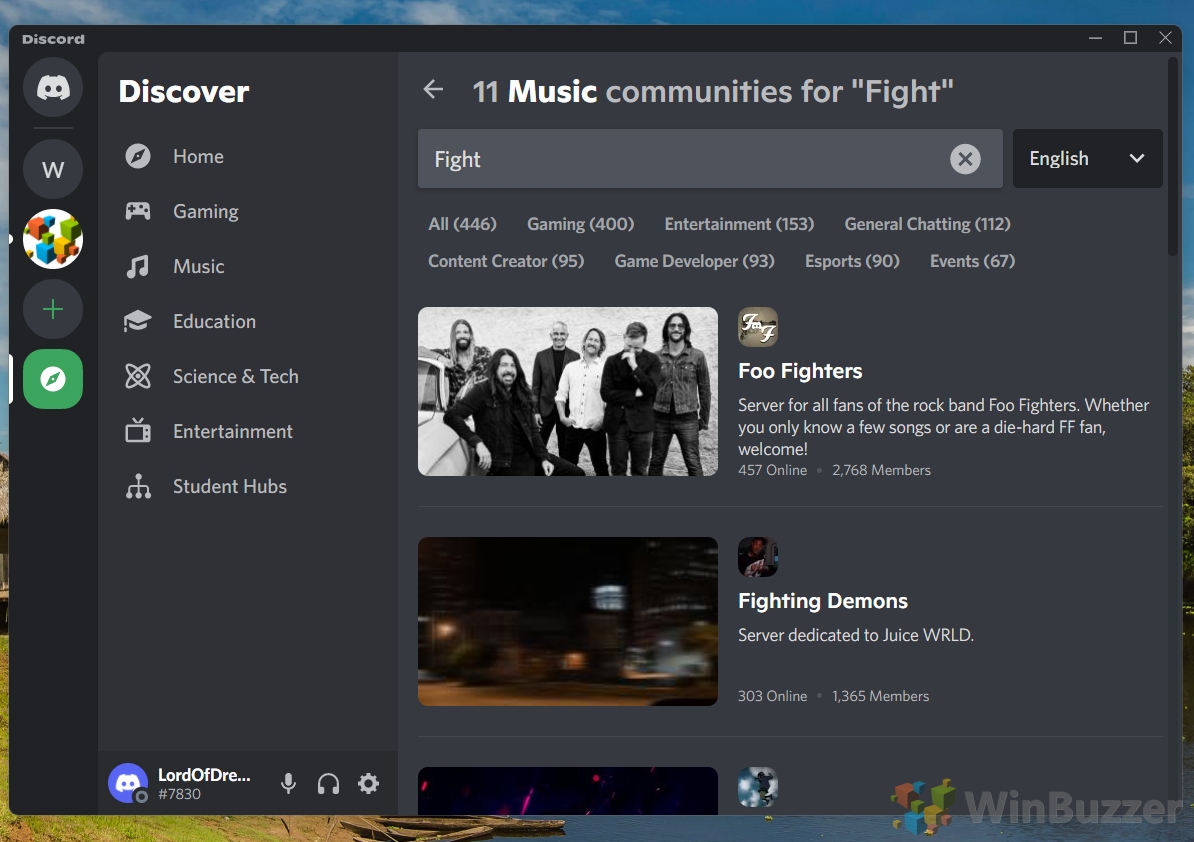
Task: Open the Entertainment category in the Discover sidebar
Action: click(x=248, y=431)
